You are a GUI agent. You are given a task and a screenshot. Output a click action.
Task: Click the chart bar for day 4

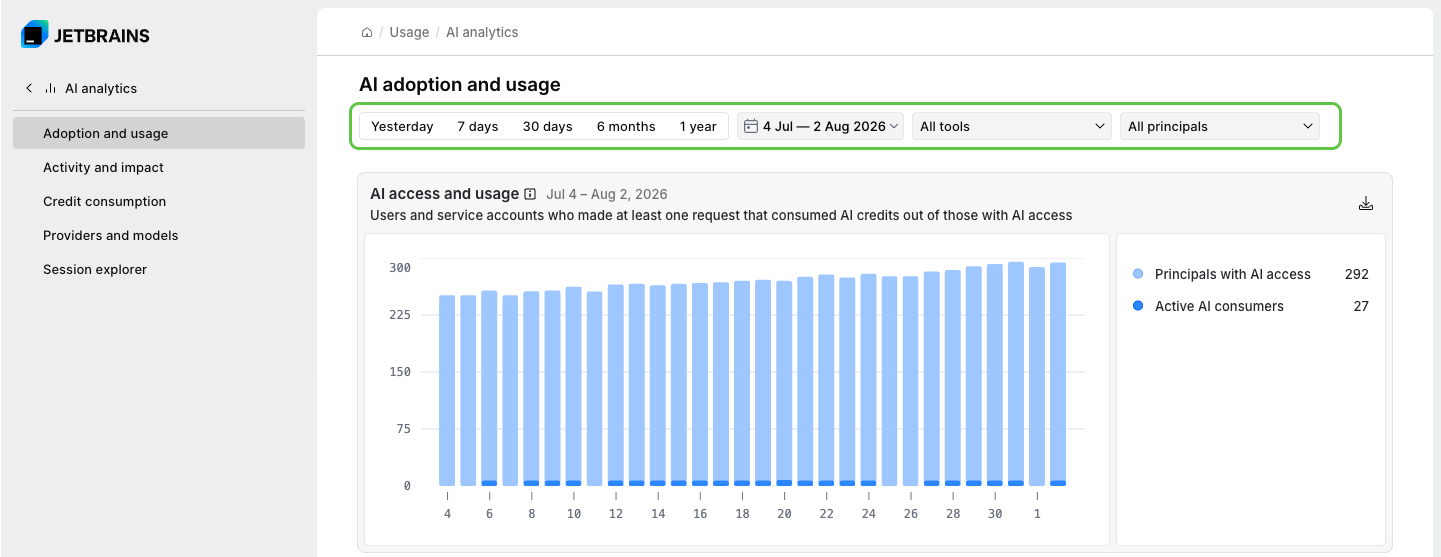pyautogui.click(x=447, y=390)
